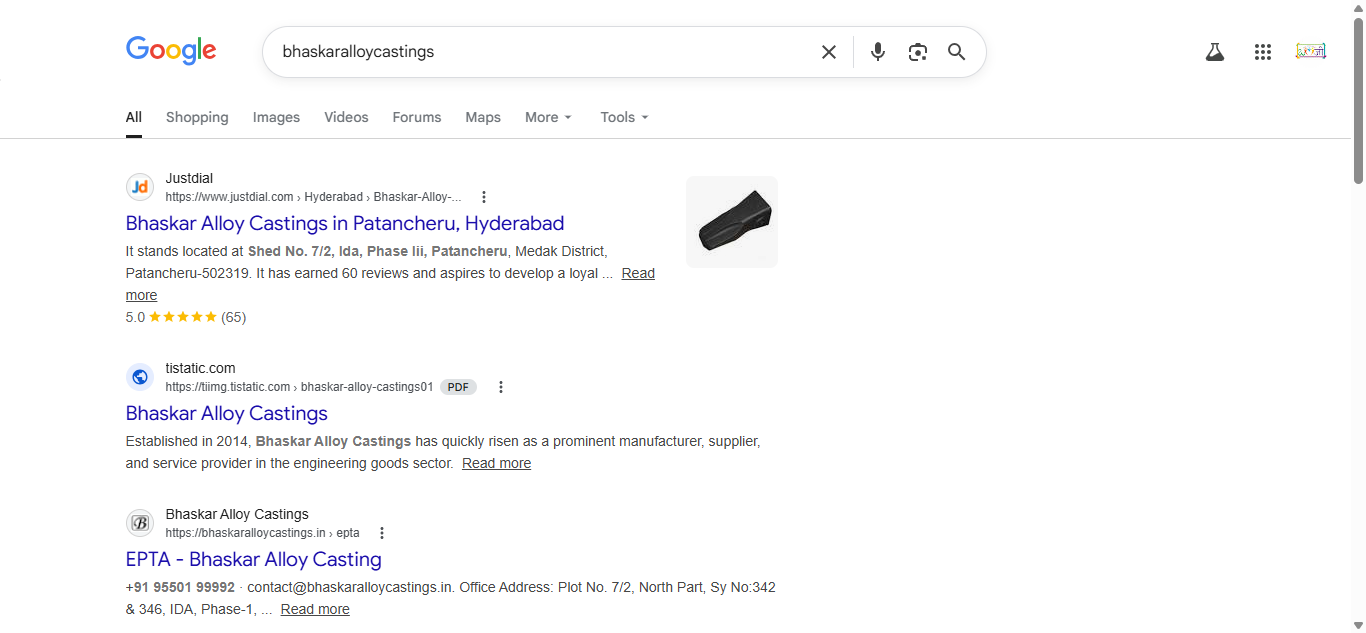
Task: Open Google Lens image search
Action: pos(917,52)
